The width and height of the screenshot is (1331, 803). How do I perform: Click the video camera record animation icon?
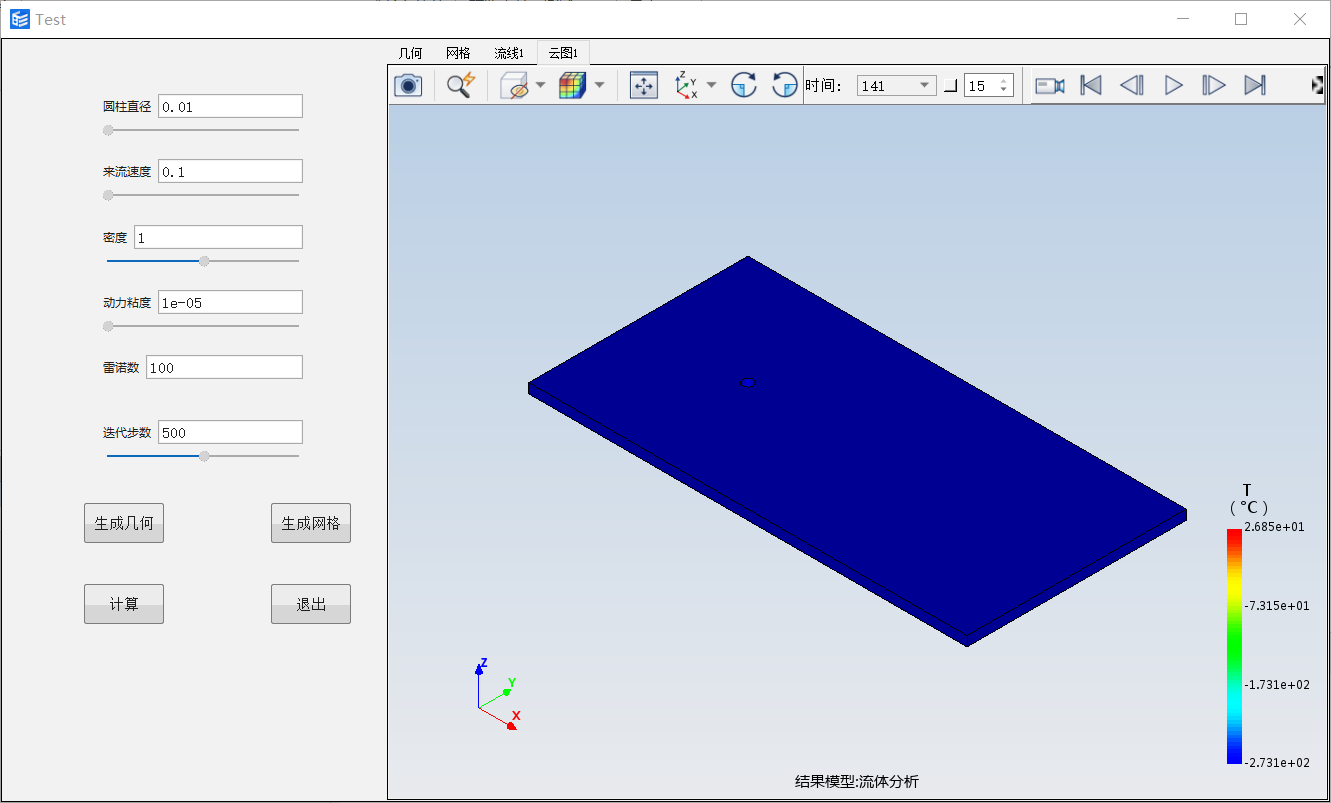[1050, 86]
